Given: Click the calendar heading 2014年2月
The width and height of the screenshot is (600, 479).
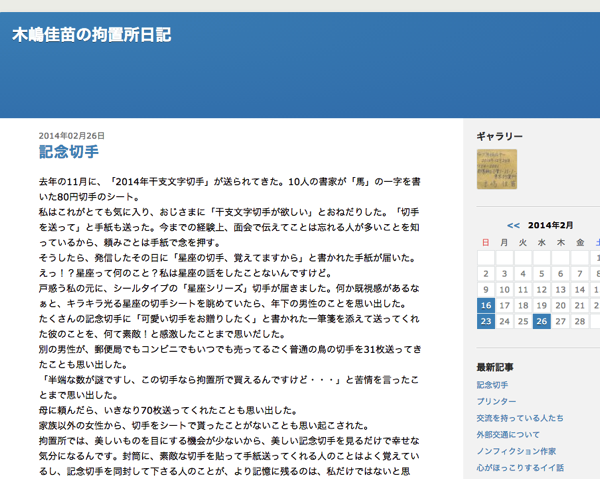Looking at the screenshot, I should click(550, 225).
